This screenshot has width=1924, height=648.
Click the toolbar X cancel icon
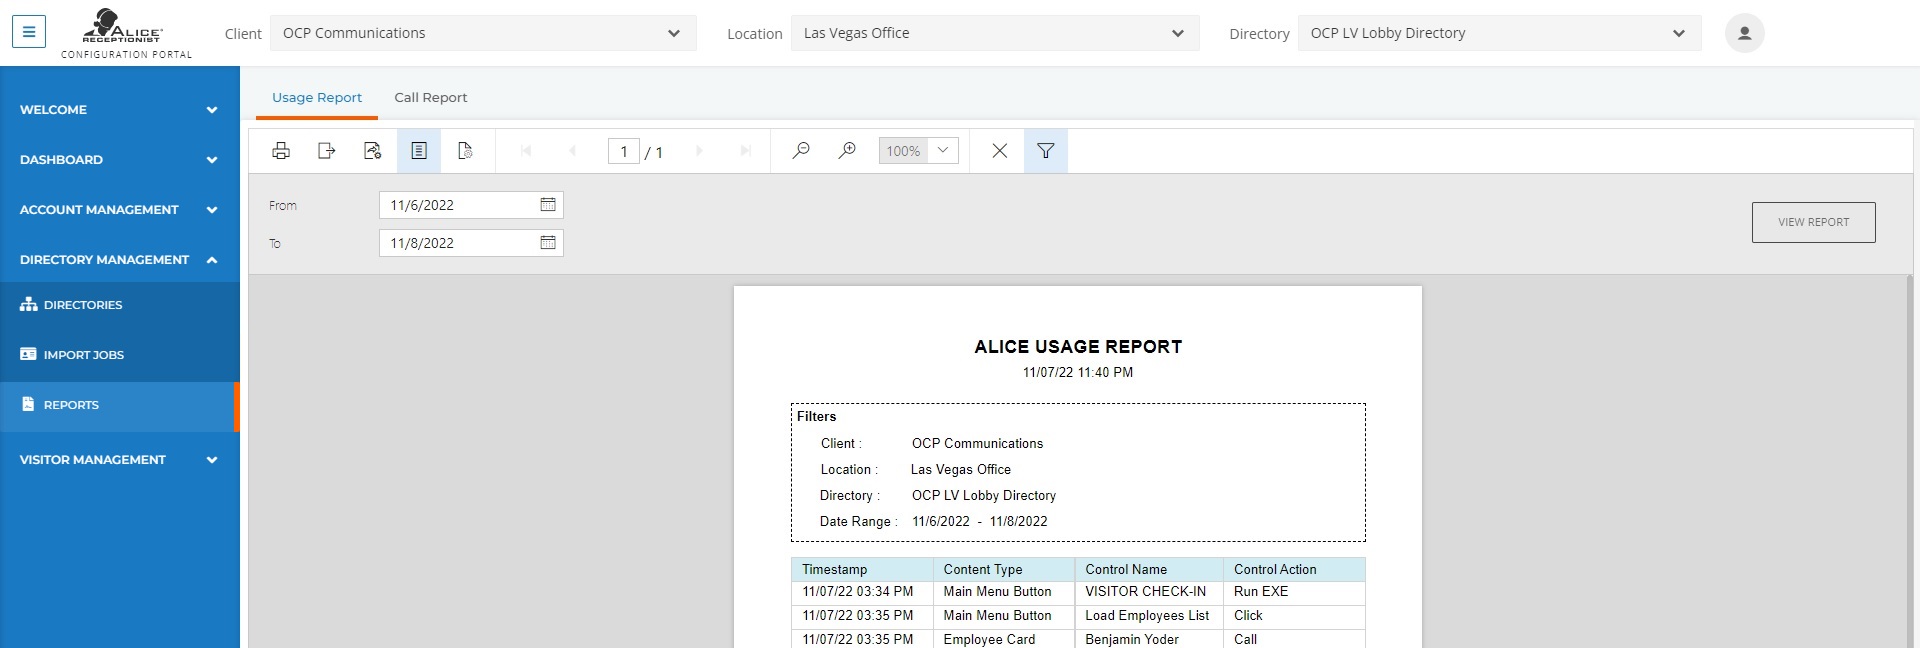(x=999, y=151)
